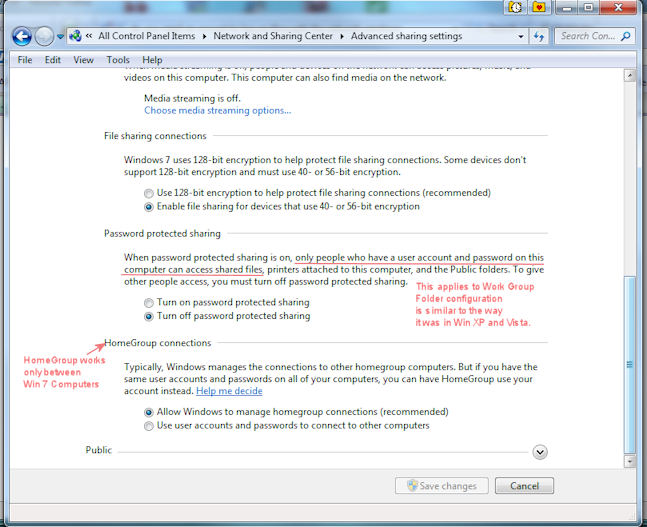Expand arrow after Network and Sharing Center

pos(342,36)
